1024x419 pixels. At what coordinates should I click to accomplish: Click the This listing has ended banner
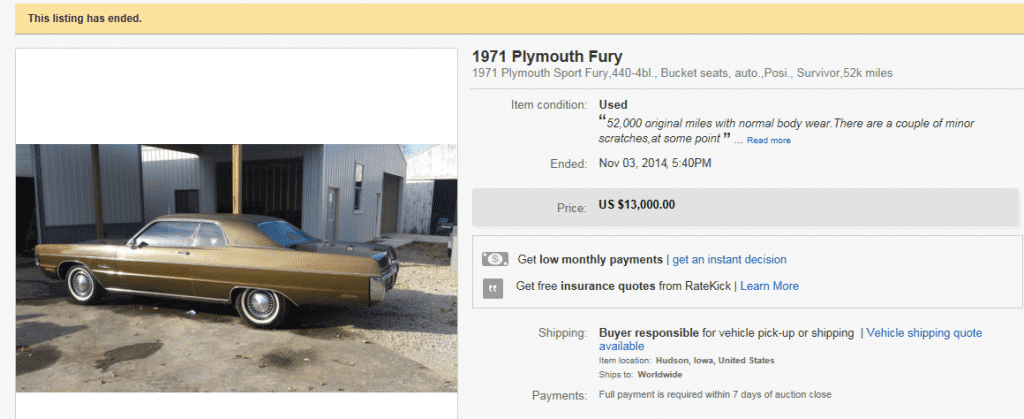click(85, 18)
